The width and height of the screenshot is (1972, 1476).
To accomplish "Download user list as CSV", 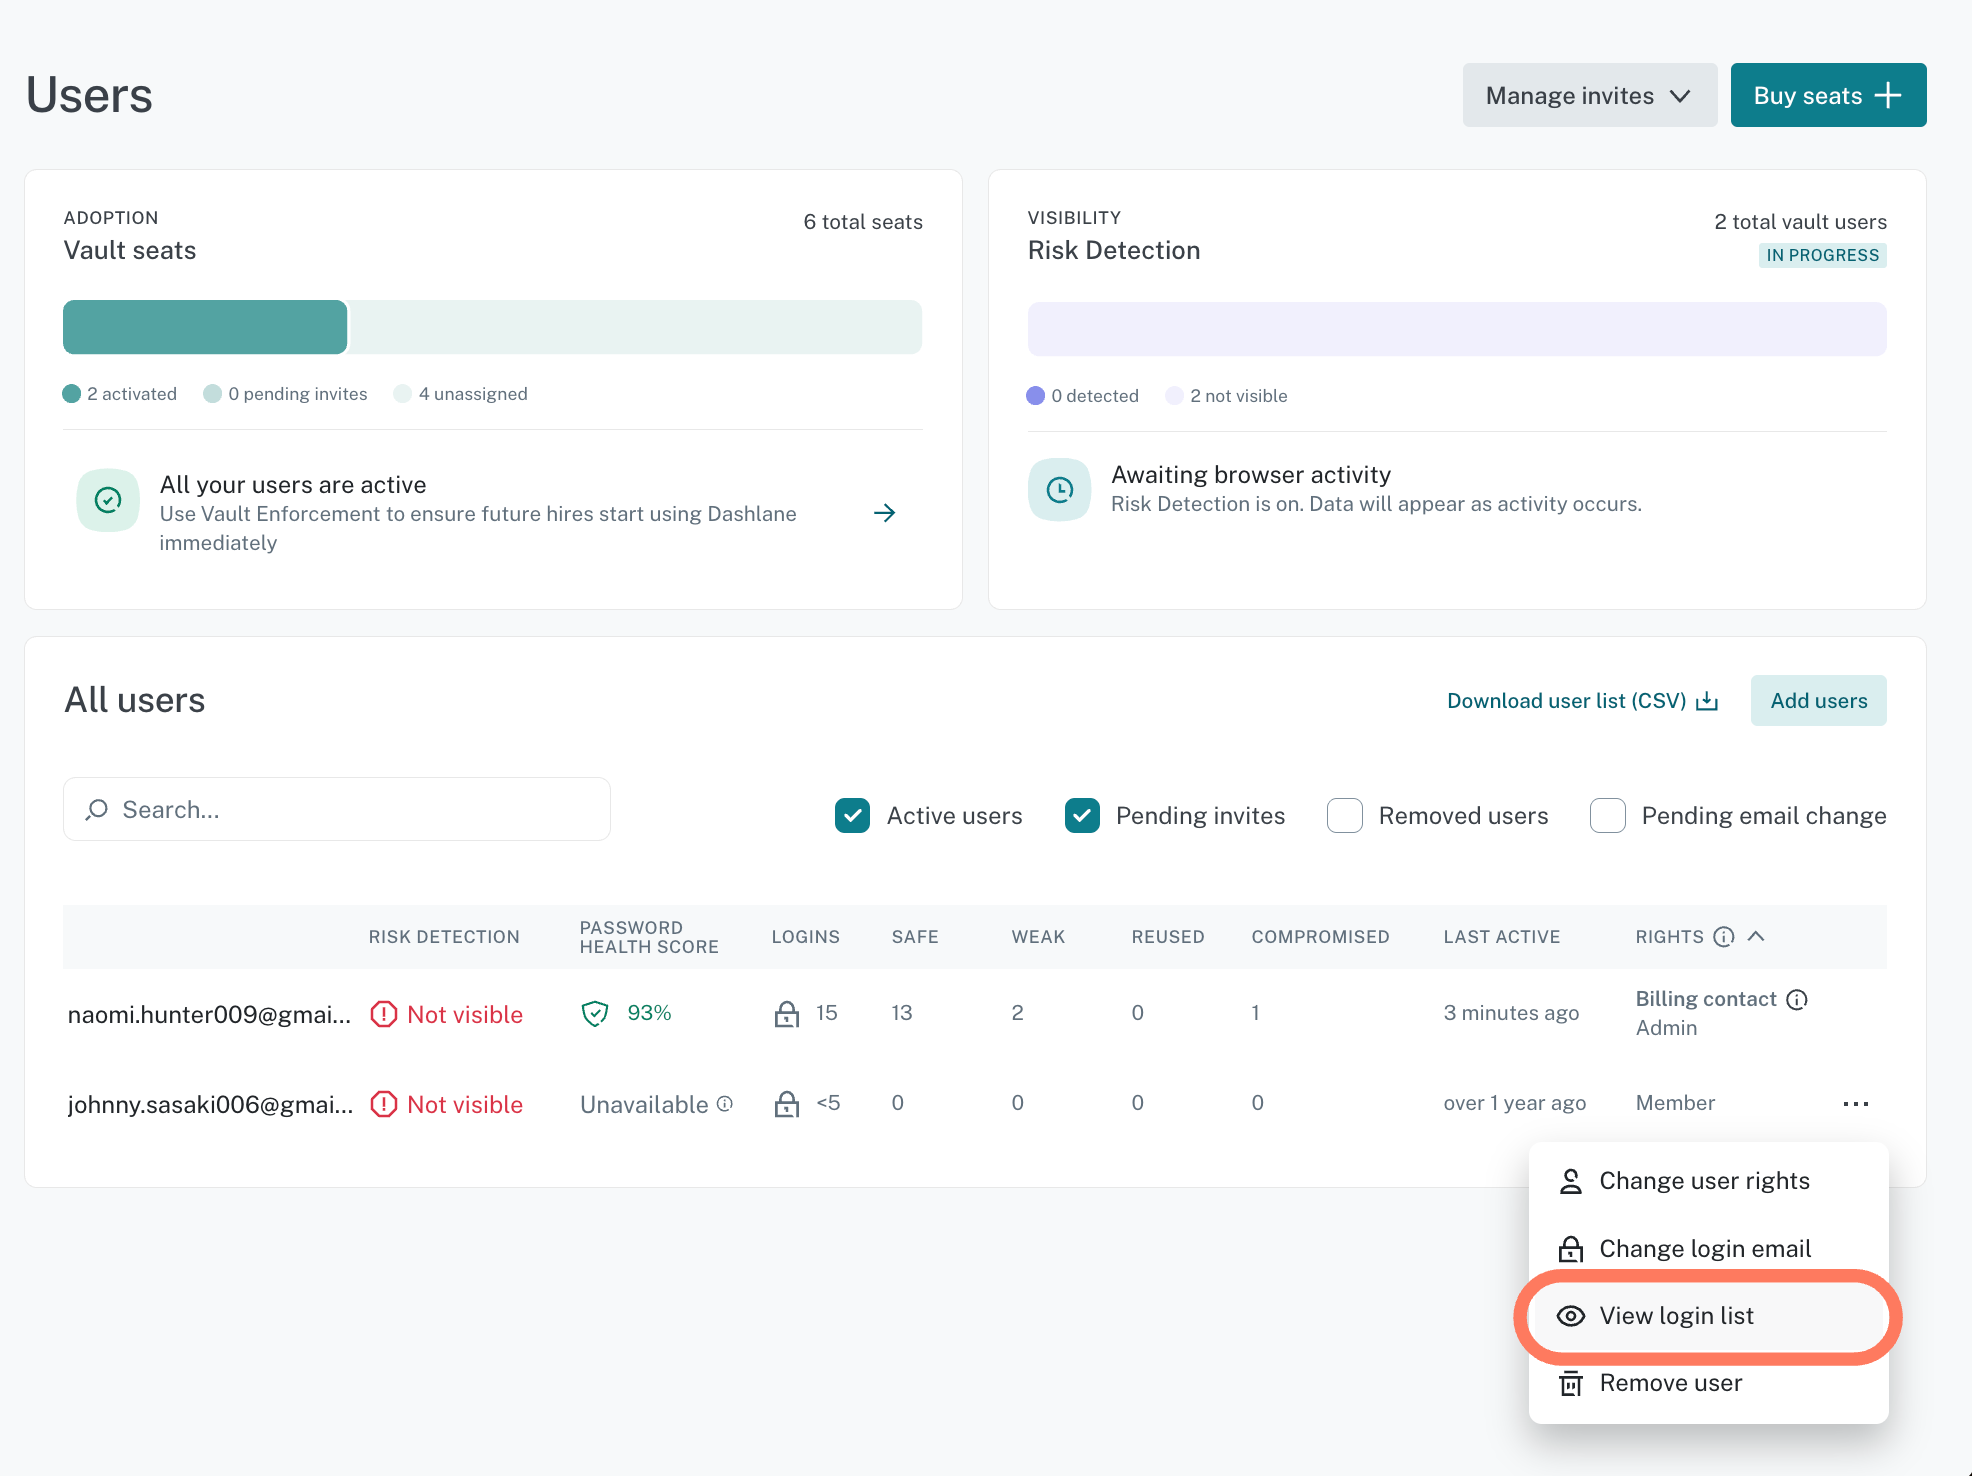I will click(1583, 701).
